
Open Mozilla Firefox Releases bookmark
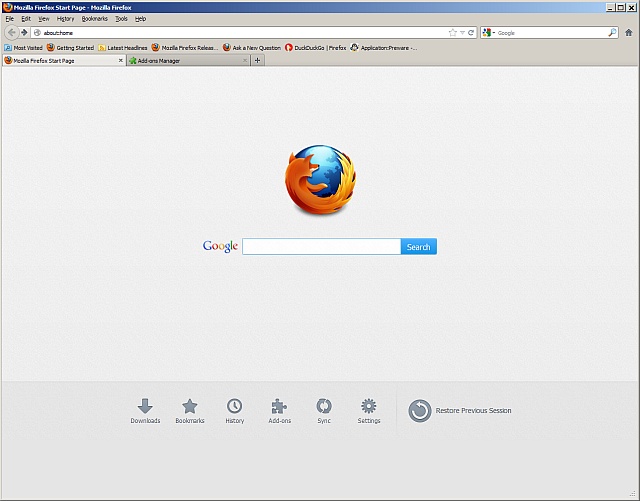(x=185, y=48)
